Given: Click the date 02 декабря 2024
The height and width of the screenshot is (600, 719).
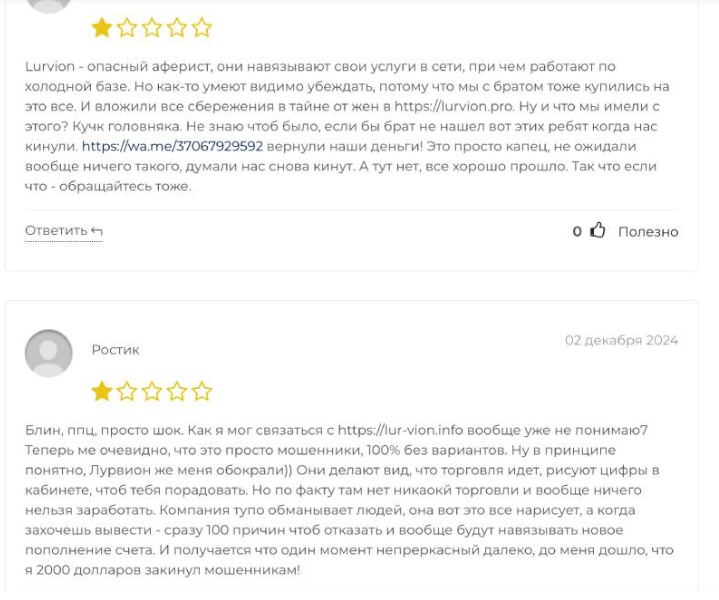Looking at the screenshot, I should point(621,340).
